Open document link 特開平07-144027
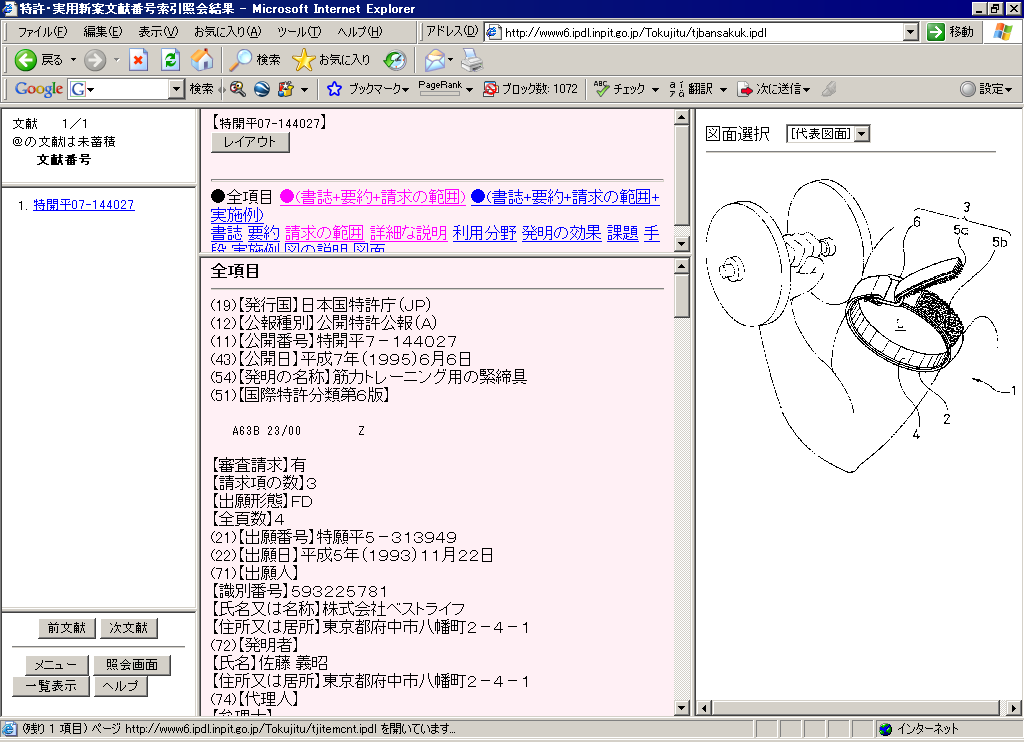This screenshot has width=1024, height=742. 84,204
